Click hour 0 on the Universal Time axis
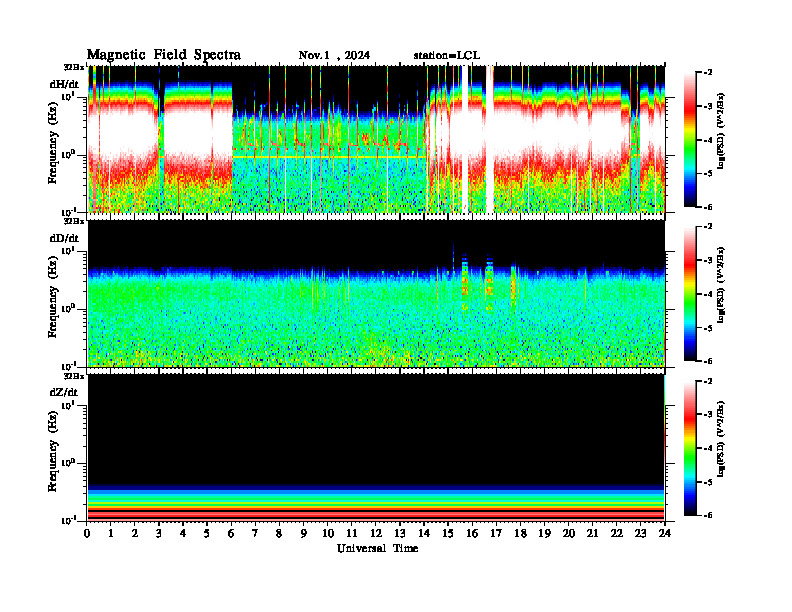Viewport: 792px width, 612px height. tap(87, 533)
